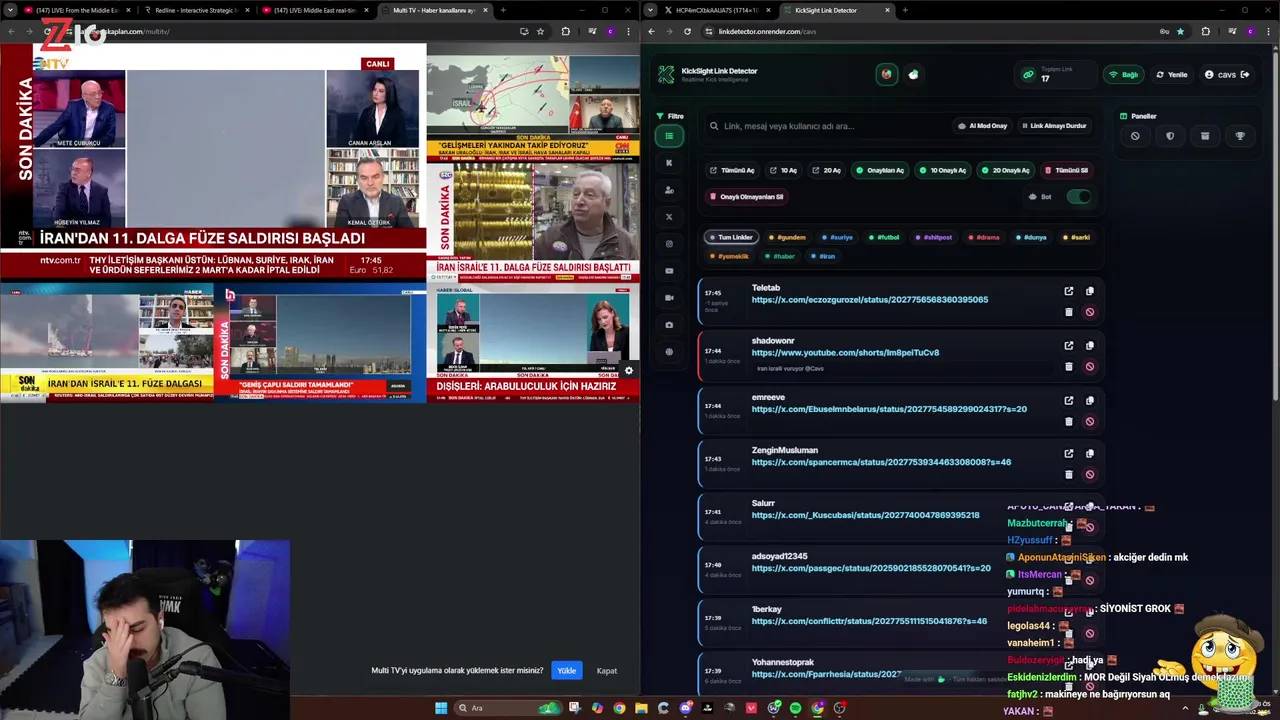Toggle the Bot switch
This screenshot has height=720, width=1280.
point(1079,197)
